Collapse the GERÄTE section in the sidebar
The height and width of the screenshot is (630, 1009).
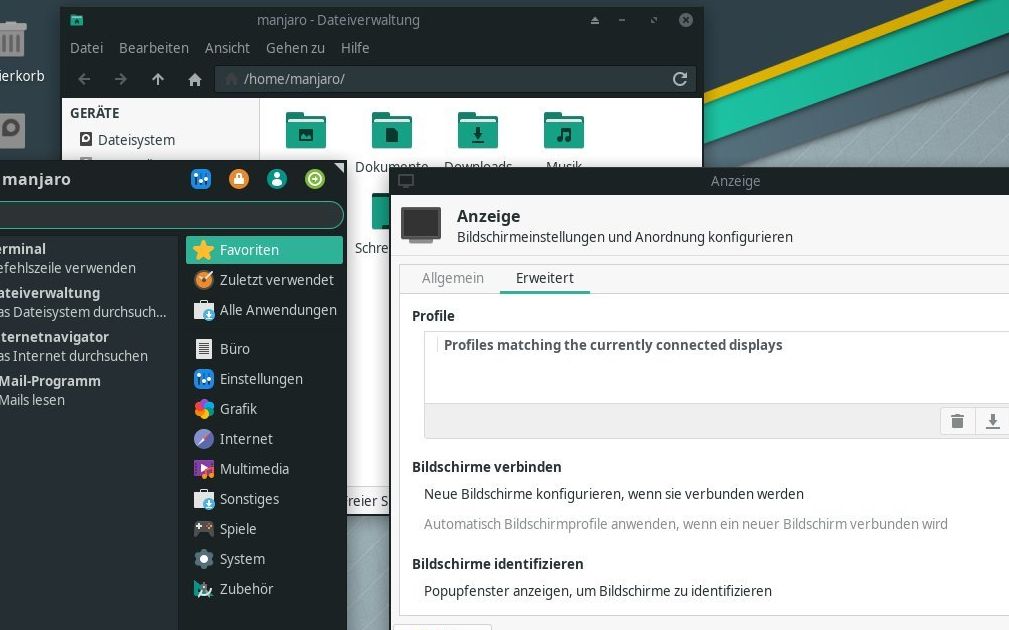(x=93, y=113)
